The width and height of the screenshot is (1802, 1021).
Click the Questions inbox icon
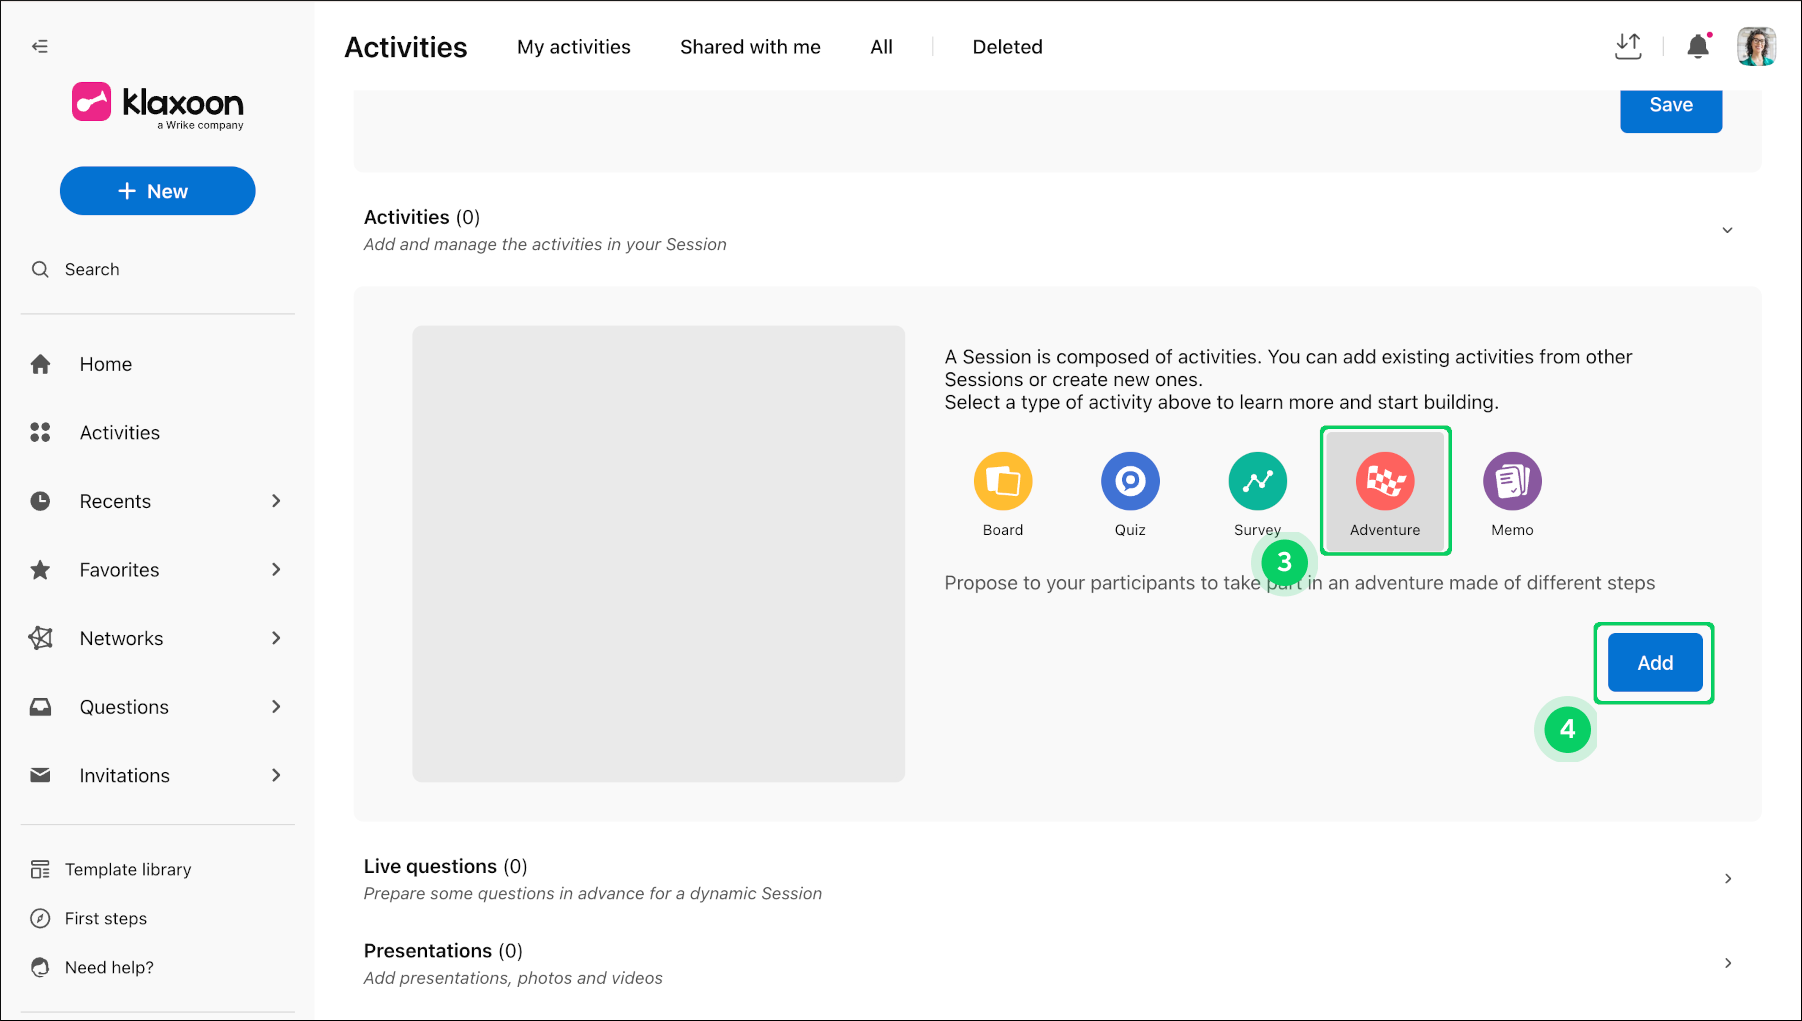click(x=40, y=707)
